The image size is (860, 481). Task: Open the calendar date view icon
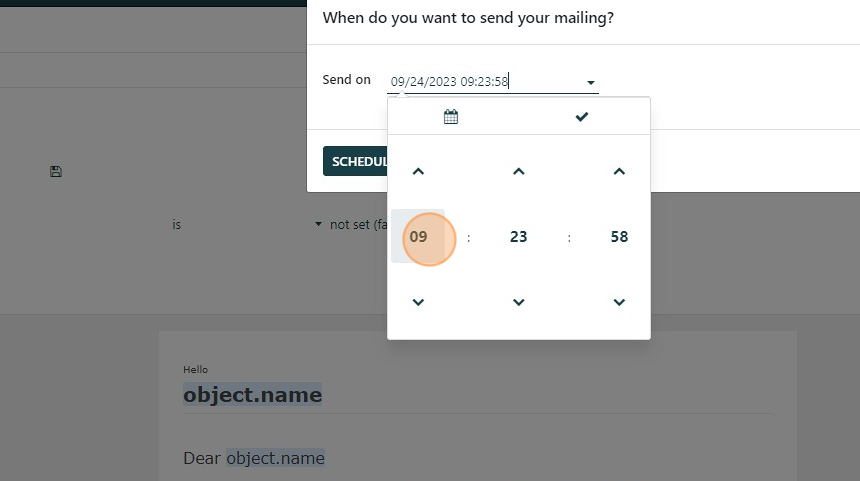[x=451, y=116]
